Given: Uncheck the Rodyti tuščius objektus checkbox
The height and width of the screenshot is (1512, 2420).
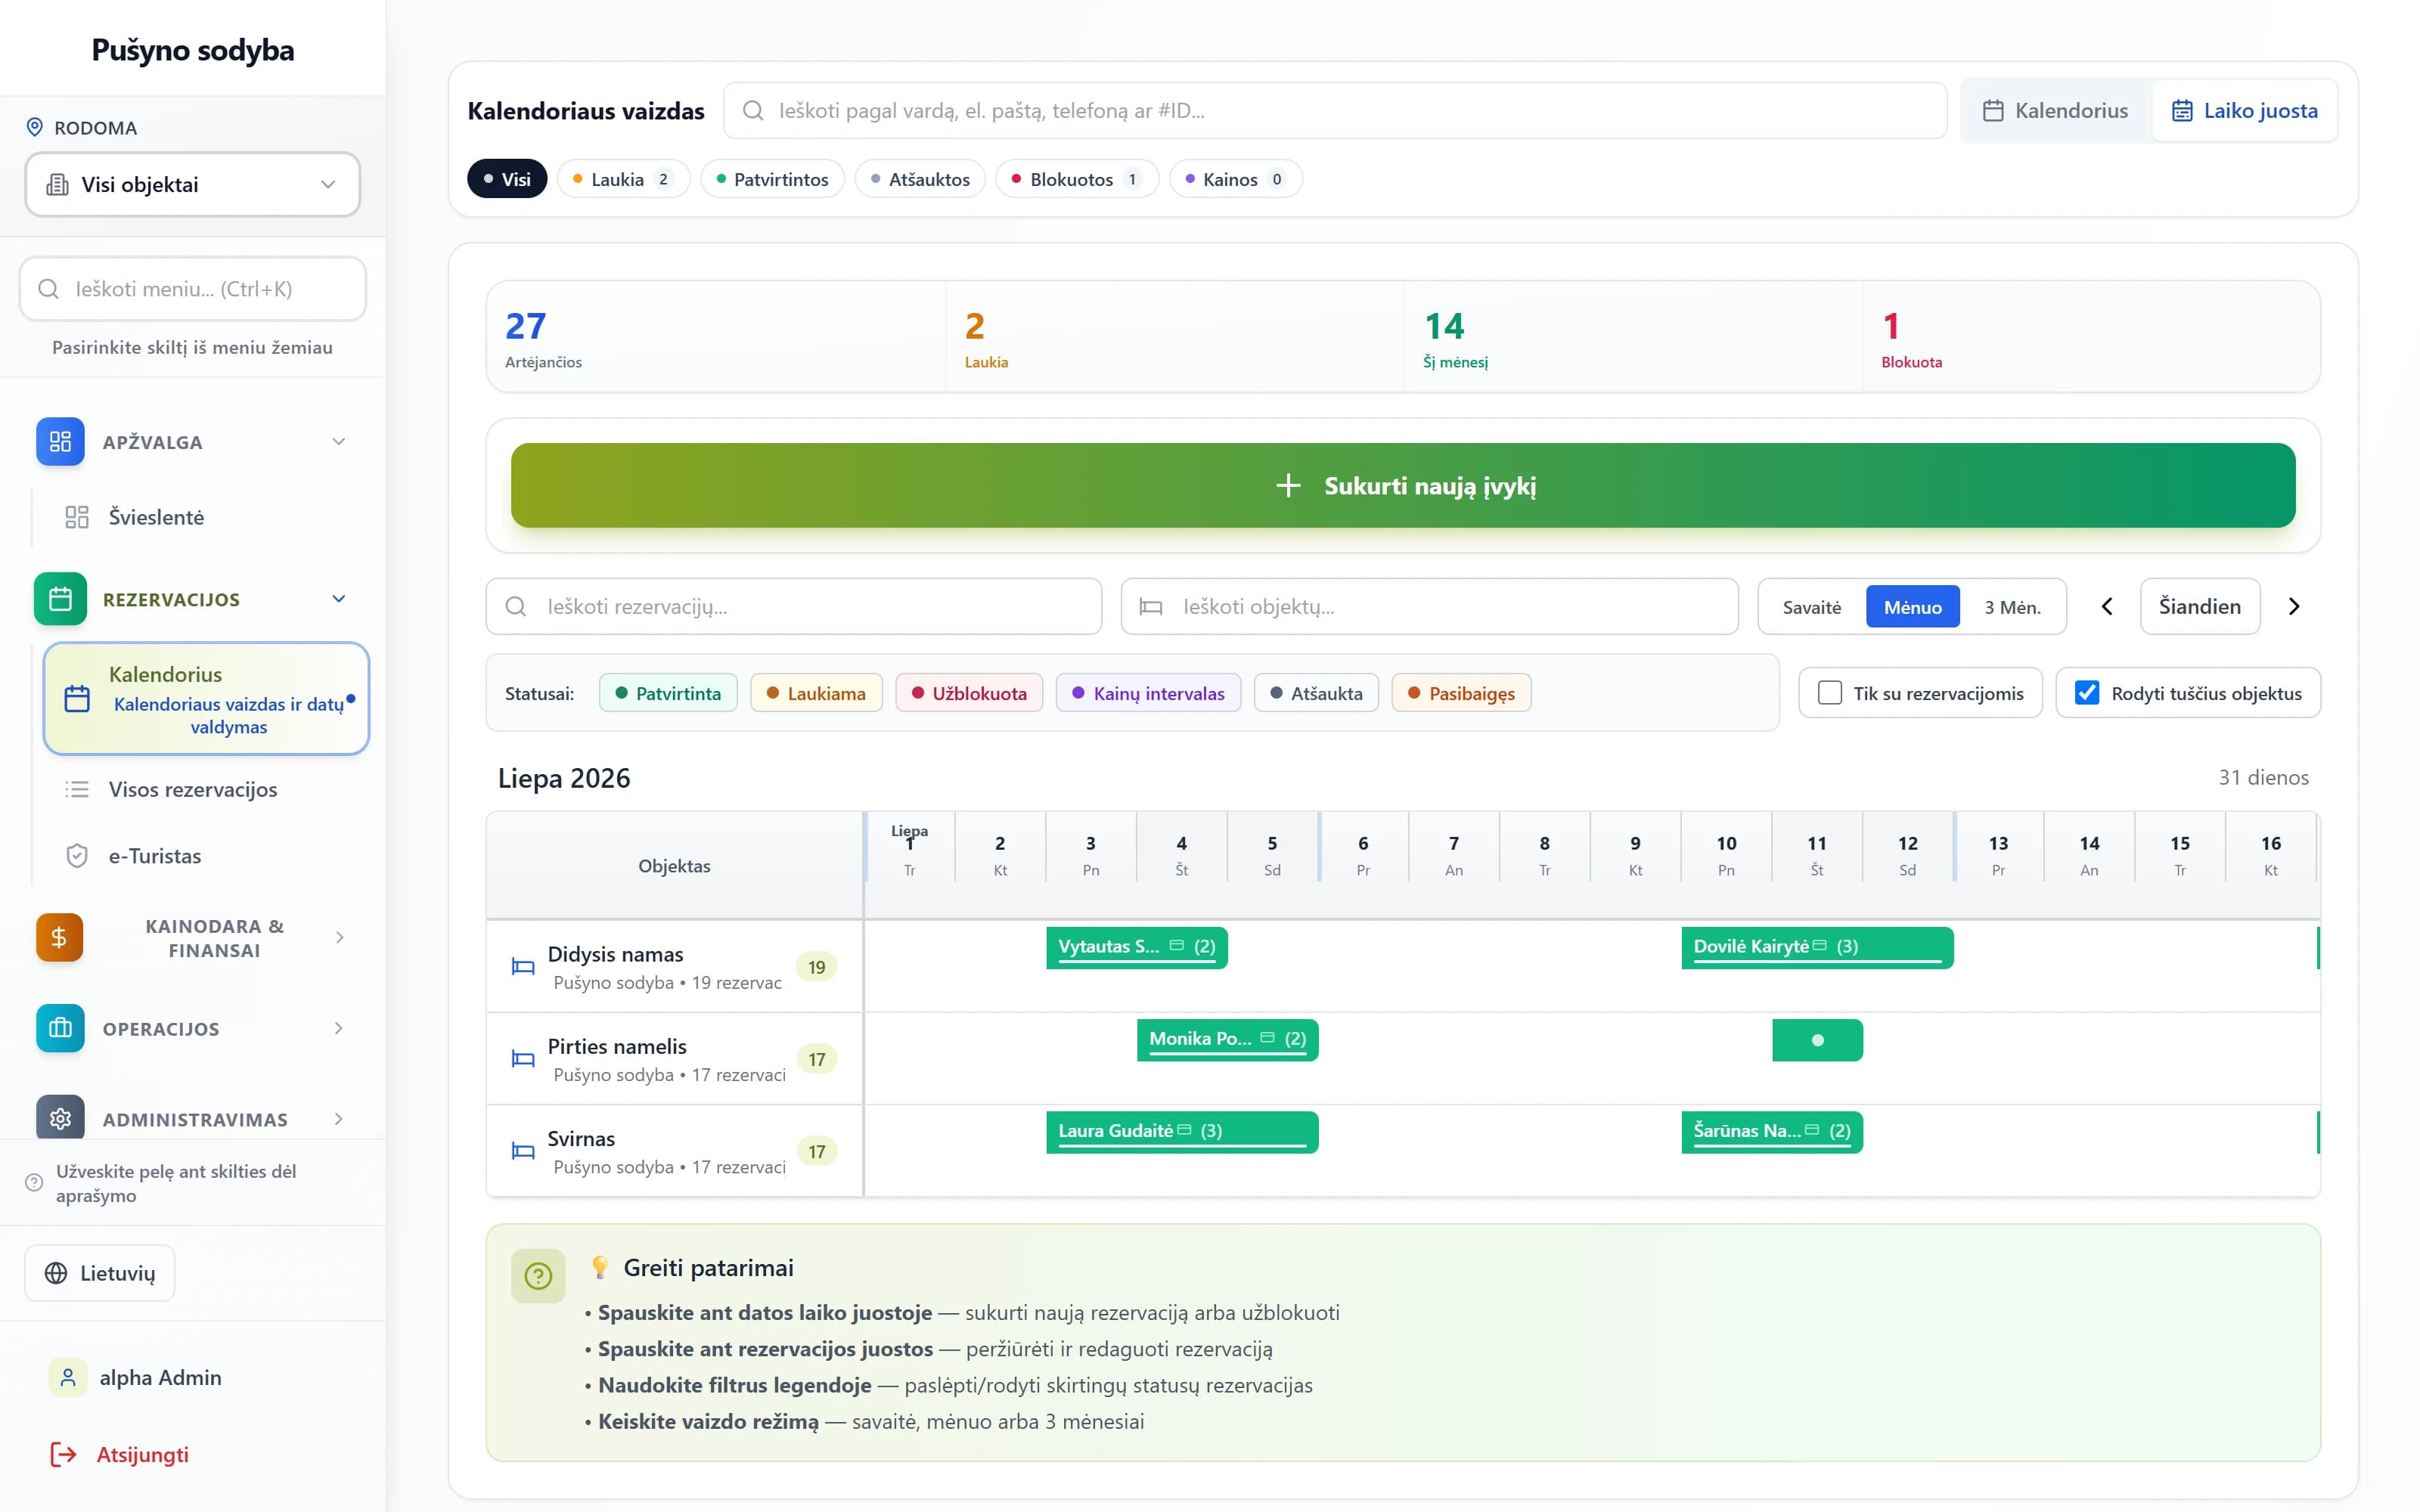Looking at the screenshot, I should point(2087,693).
